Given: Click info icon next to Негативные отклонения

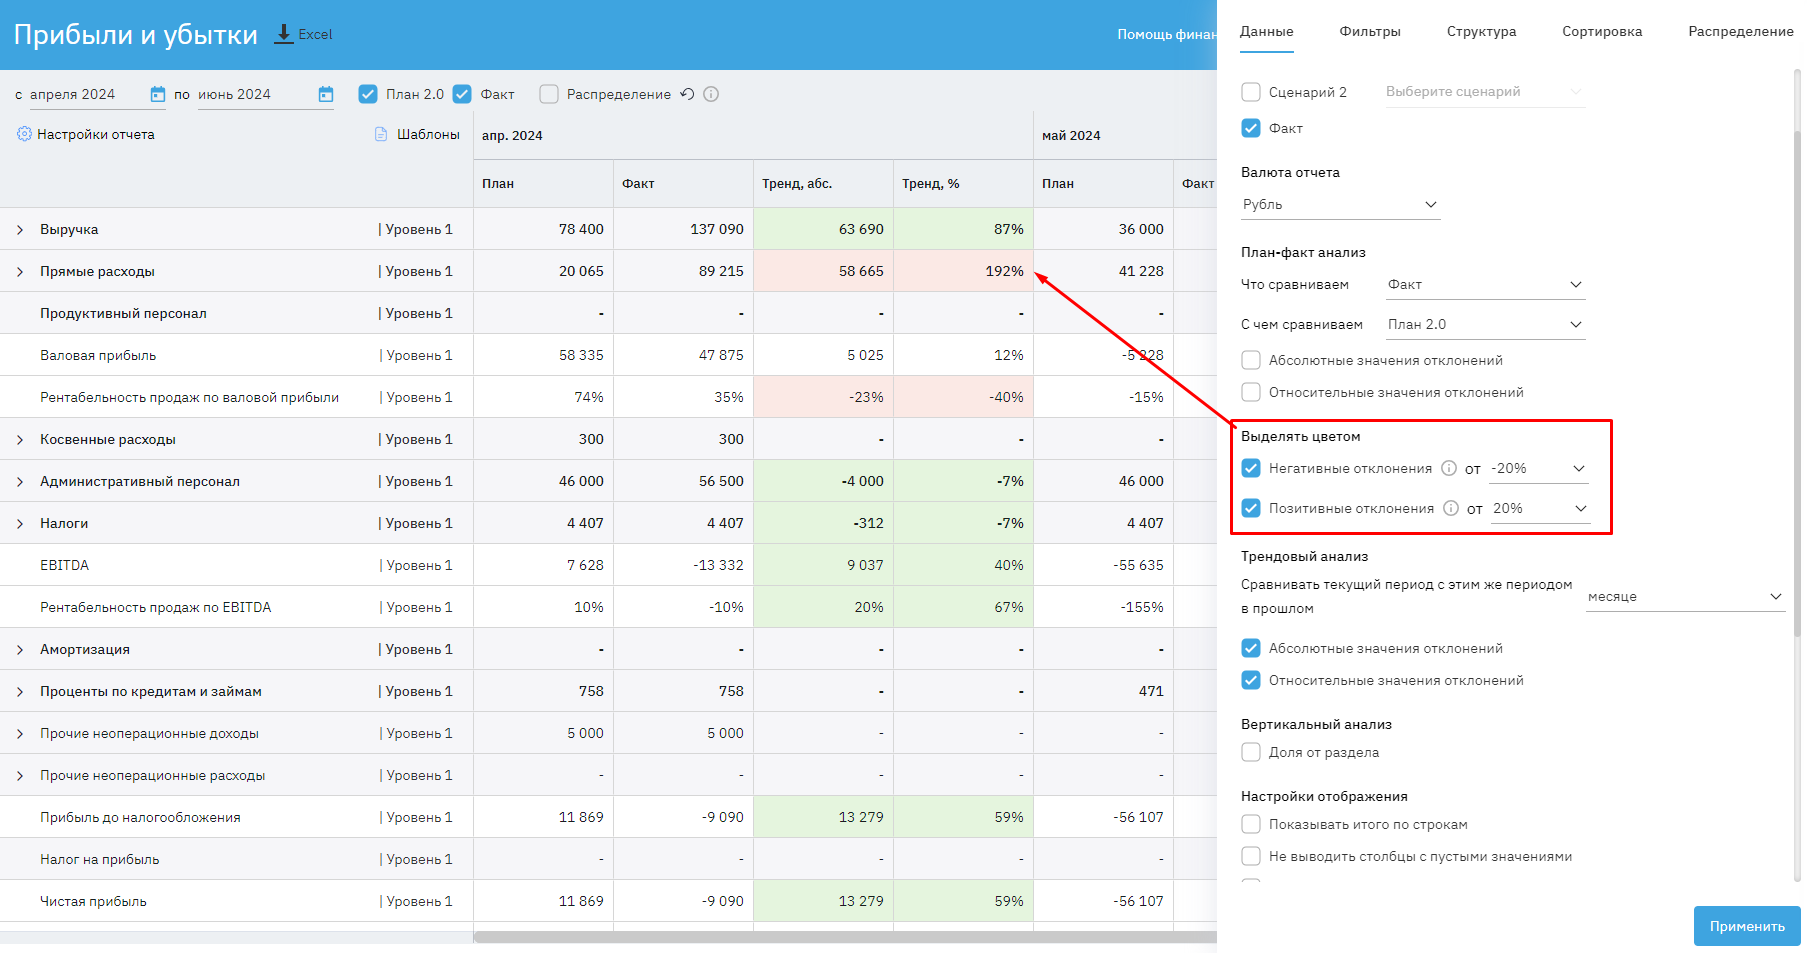Looking at the screenshot, I should (x=1449, y=468).
